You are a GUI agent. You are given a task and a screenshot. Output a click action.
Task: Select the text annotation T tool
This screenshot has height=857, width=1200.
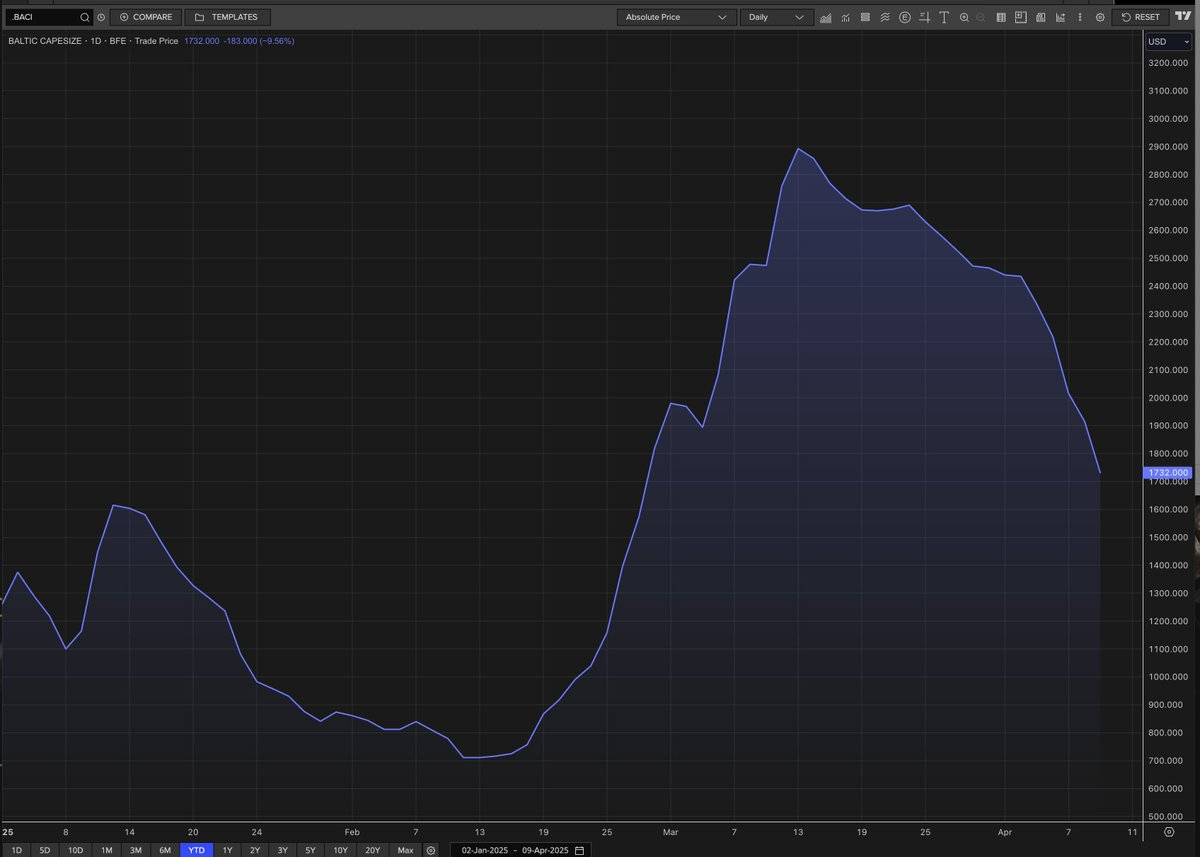[944, 17]
